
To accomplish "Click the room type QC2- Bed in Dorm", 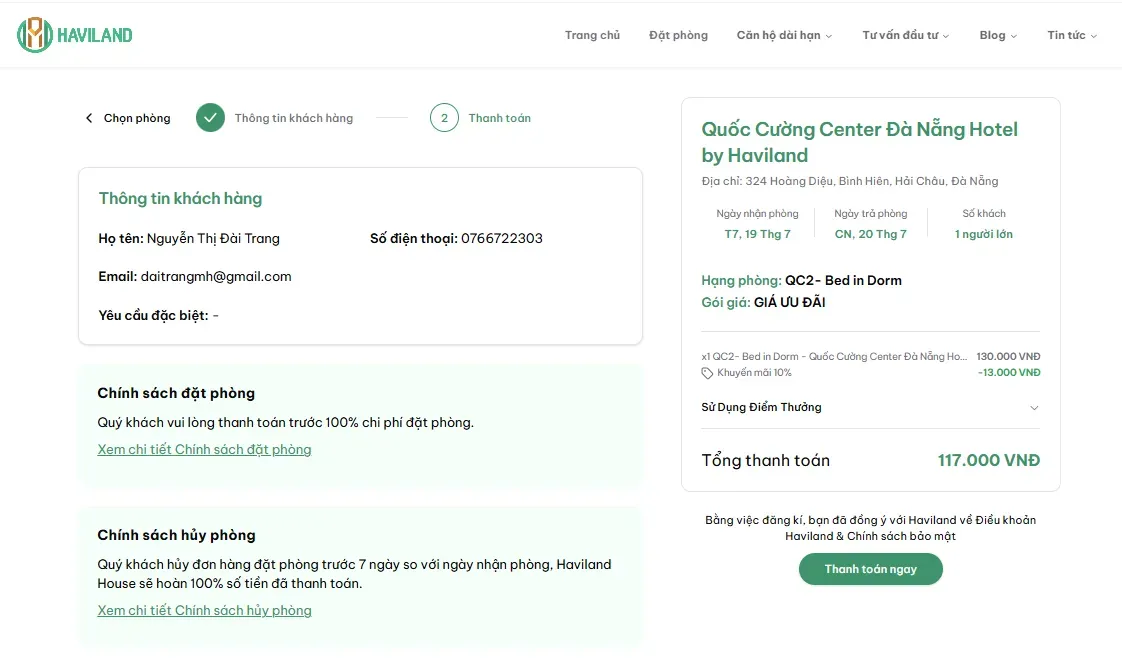I will (x=843, y=280).
